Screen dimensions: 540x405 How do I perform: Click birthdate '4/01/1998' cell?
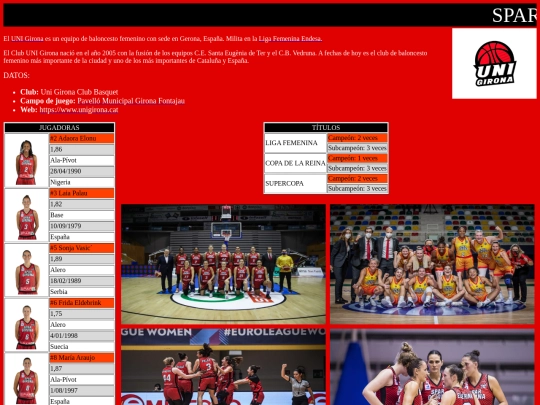click(82, 336)
